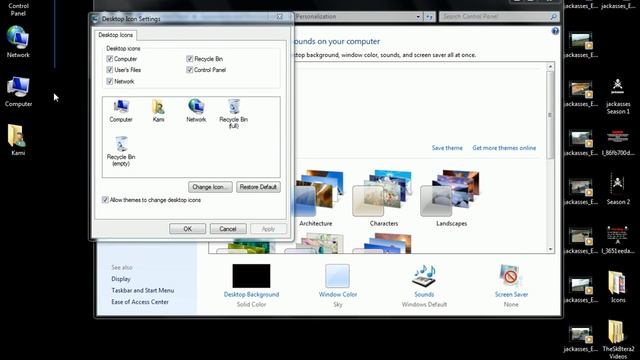Click the Icons folder on the desktop
Image resolution: width=640 pixels, height=360 pixels.
click(618, 287)
